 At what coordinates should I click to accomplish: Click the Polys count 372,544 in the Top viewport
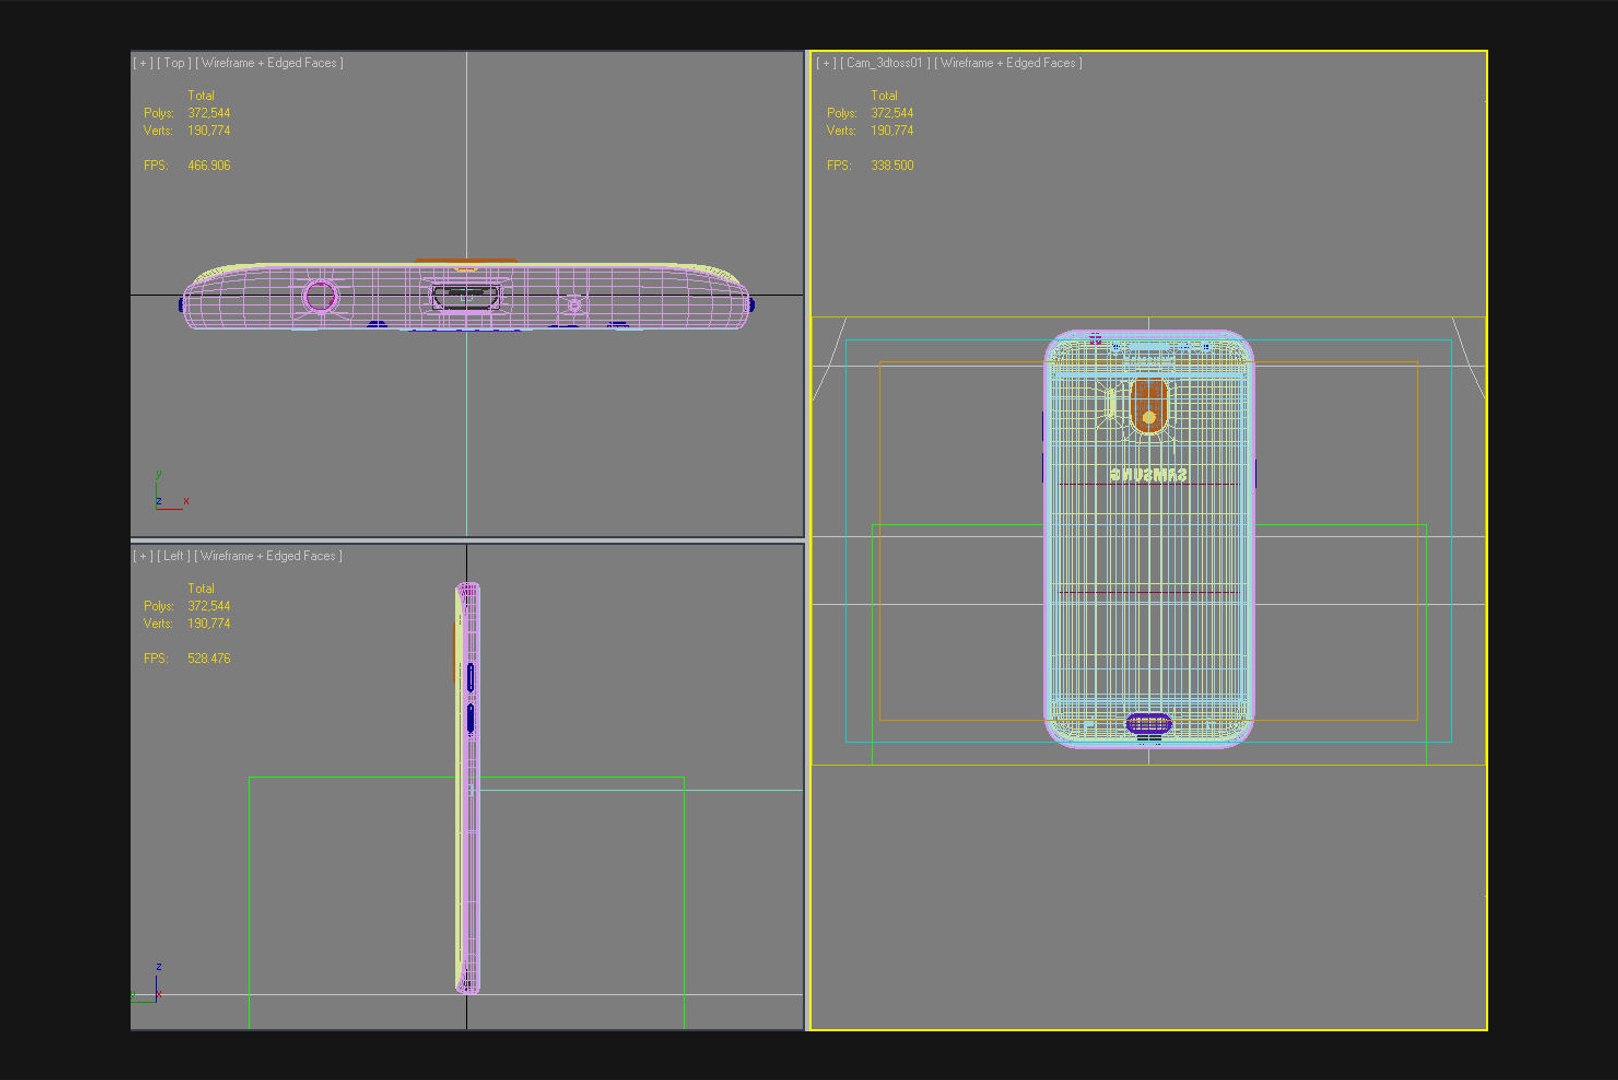[x=209, y=114]
